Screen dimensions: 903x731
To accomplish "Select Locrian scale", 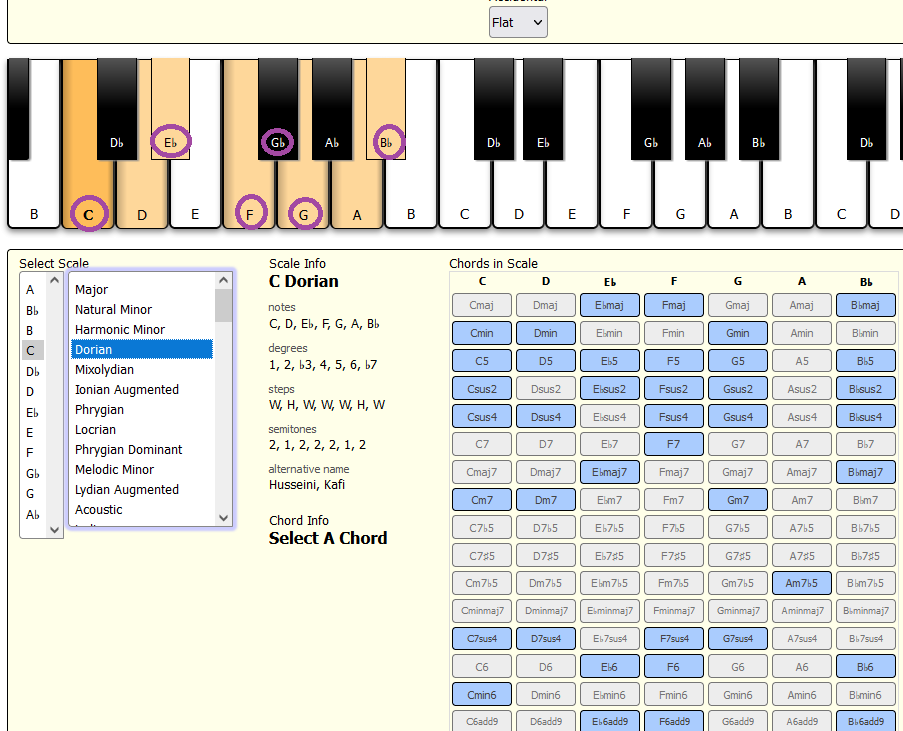I will [x=142, y=430].
